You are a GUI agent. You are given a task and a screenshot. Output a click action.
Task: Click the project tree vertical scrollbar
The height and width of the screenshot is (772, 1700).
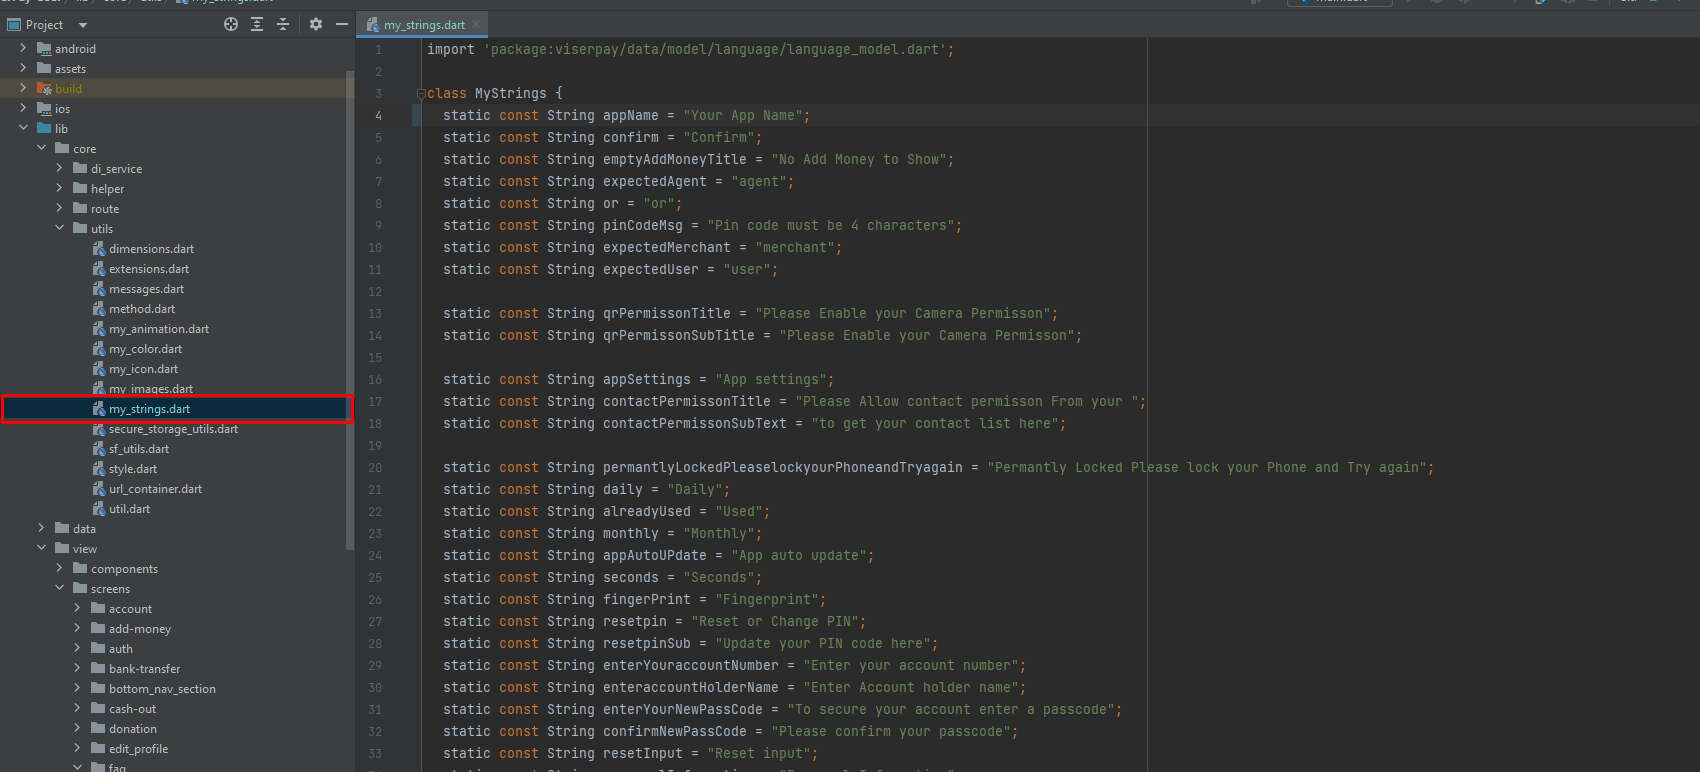click(x=349, y=300)
